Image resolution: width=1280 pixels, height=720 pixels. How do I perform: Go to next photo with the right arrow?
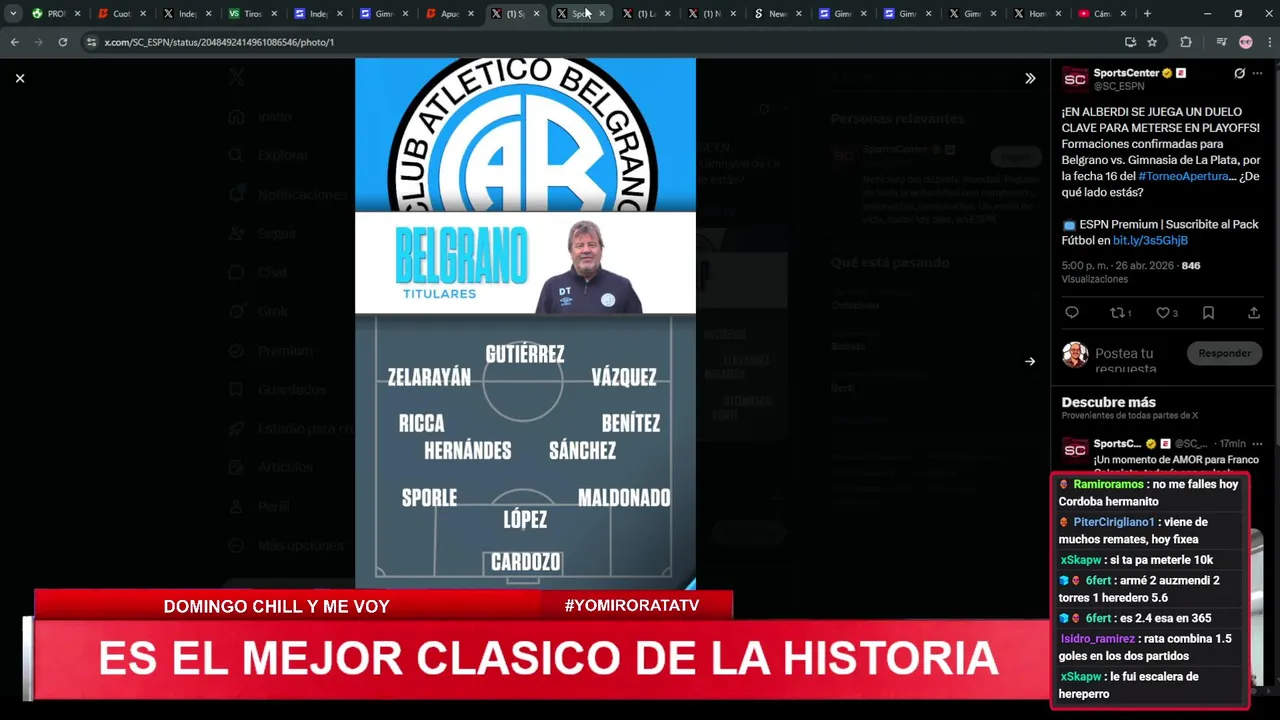click(1030, 361)
